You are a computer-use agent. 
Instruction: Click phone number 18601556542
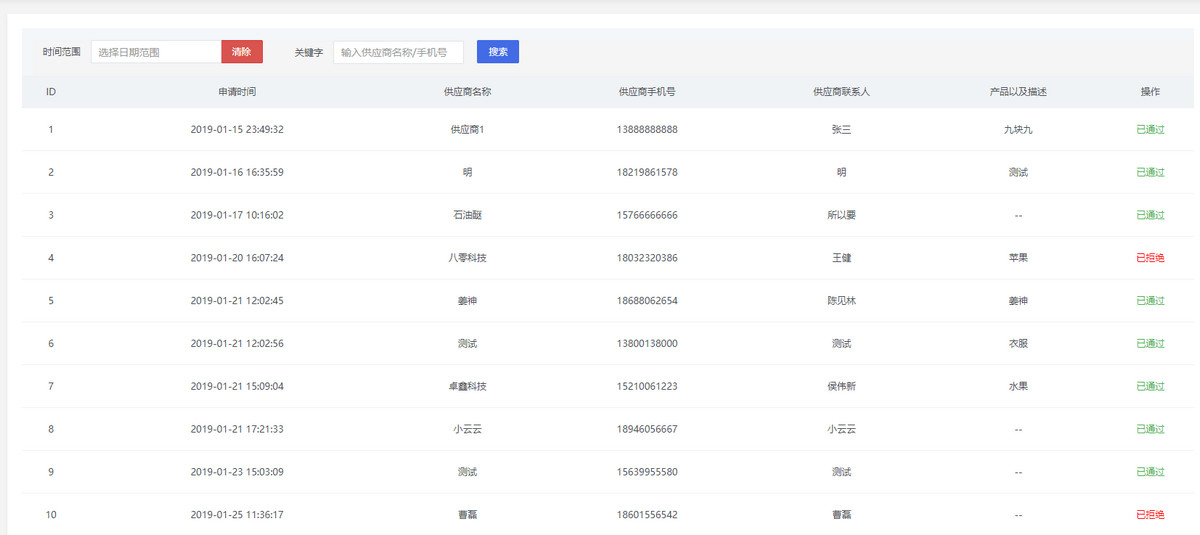647,516
